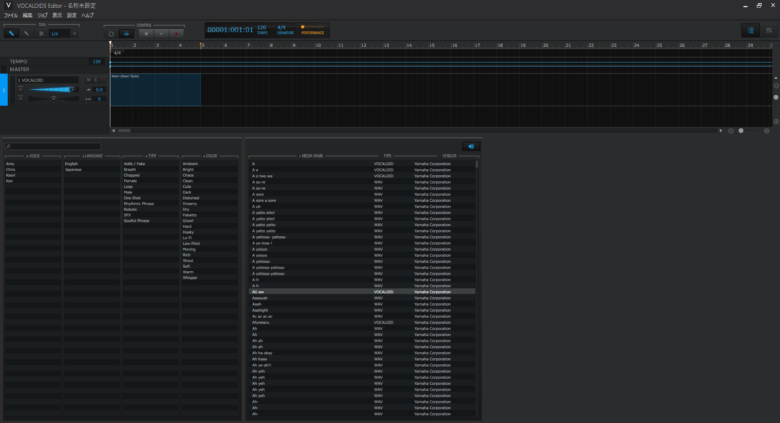Viewport: 780px width, 423px height.
Task: Toggle mute on the VOCALOID track
Action: [x=88, y=80]
